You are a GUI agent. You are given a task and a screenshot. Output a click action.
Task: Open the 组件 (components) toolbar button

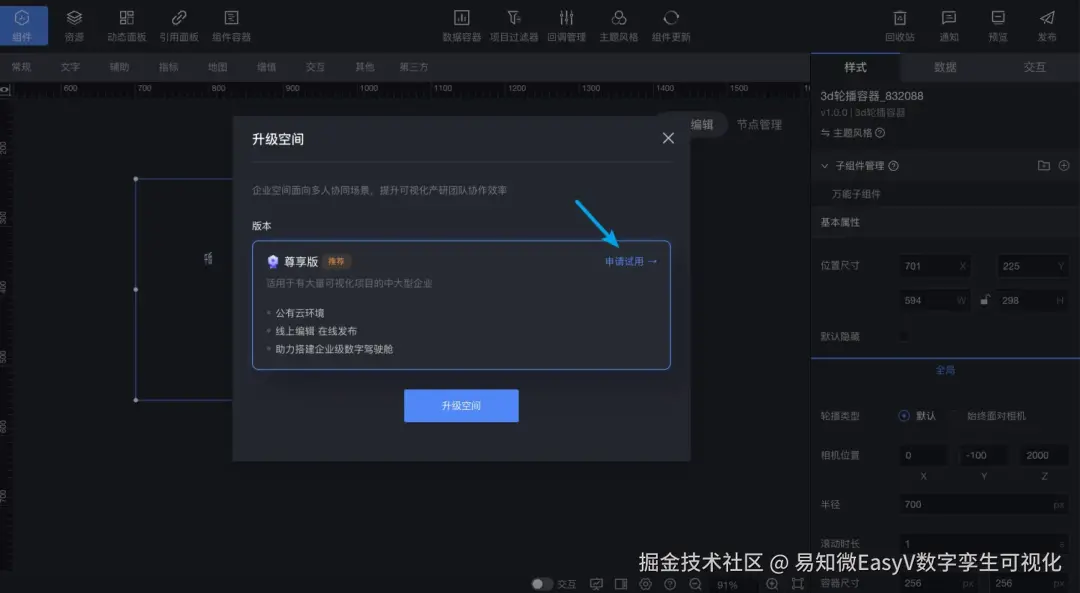coord(23,25)
